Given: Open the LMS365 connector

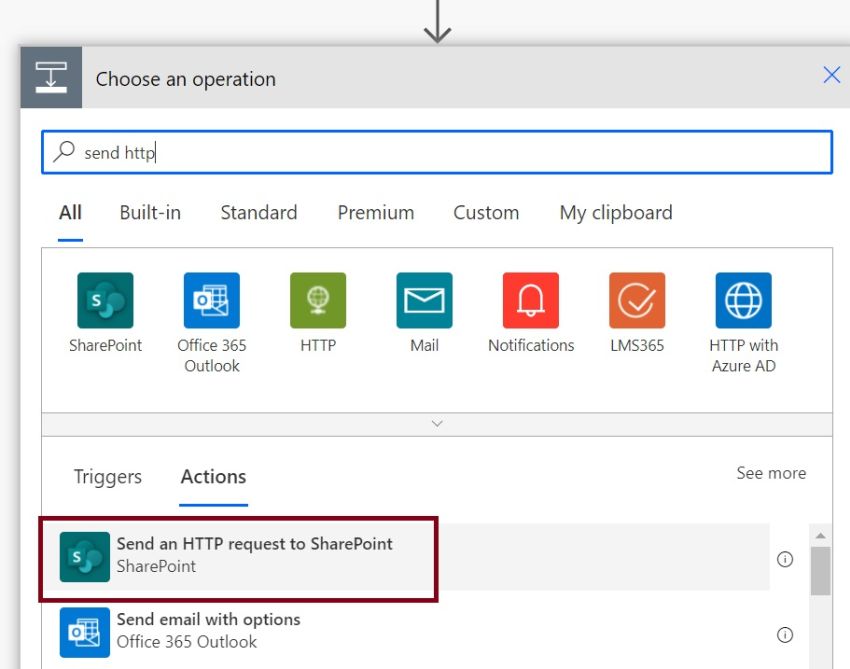Looking at the screenshot, I should pyautogui.click(x=637, y=300).
